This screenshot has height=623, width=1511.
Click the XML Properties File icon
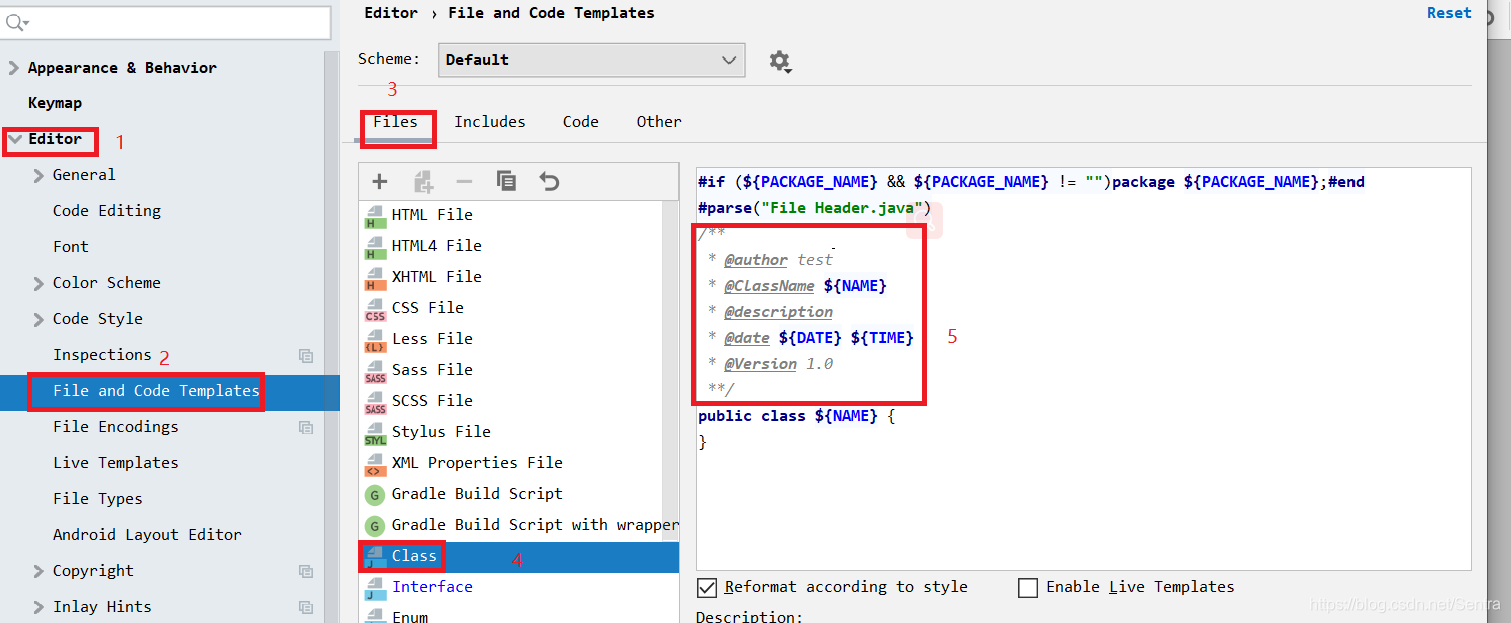tap(375, 463)
